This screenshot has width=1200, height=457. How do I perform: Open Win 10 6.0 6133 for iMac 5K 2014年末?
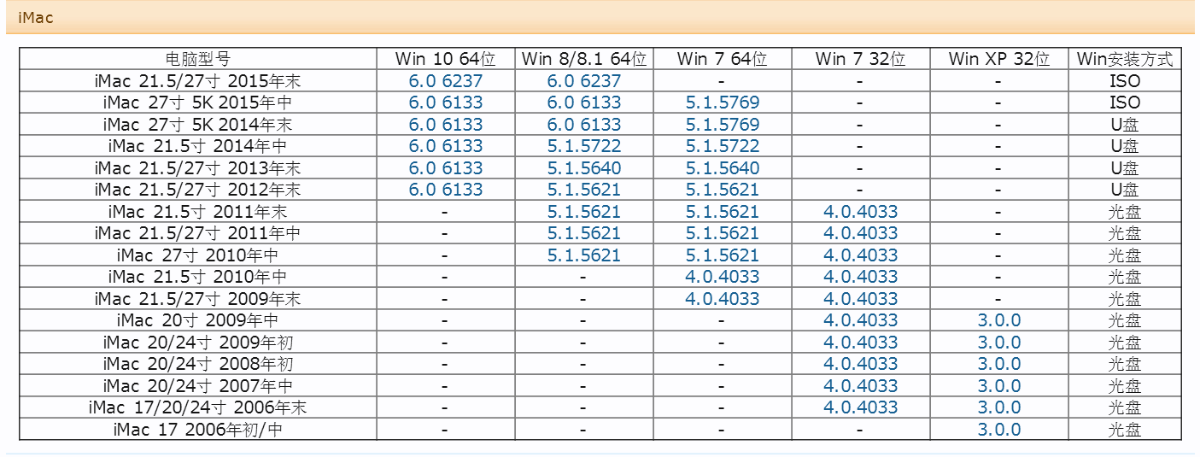445,125
